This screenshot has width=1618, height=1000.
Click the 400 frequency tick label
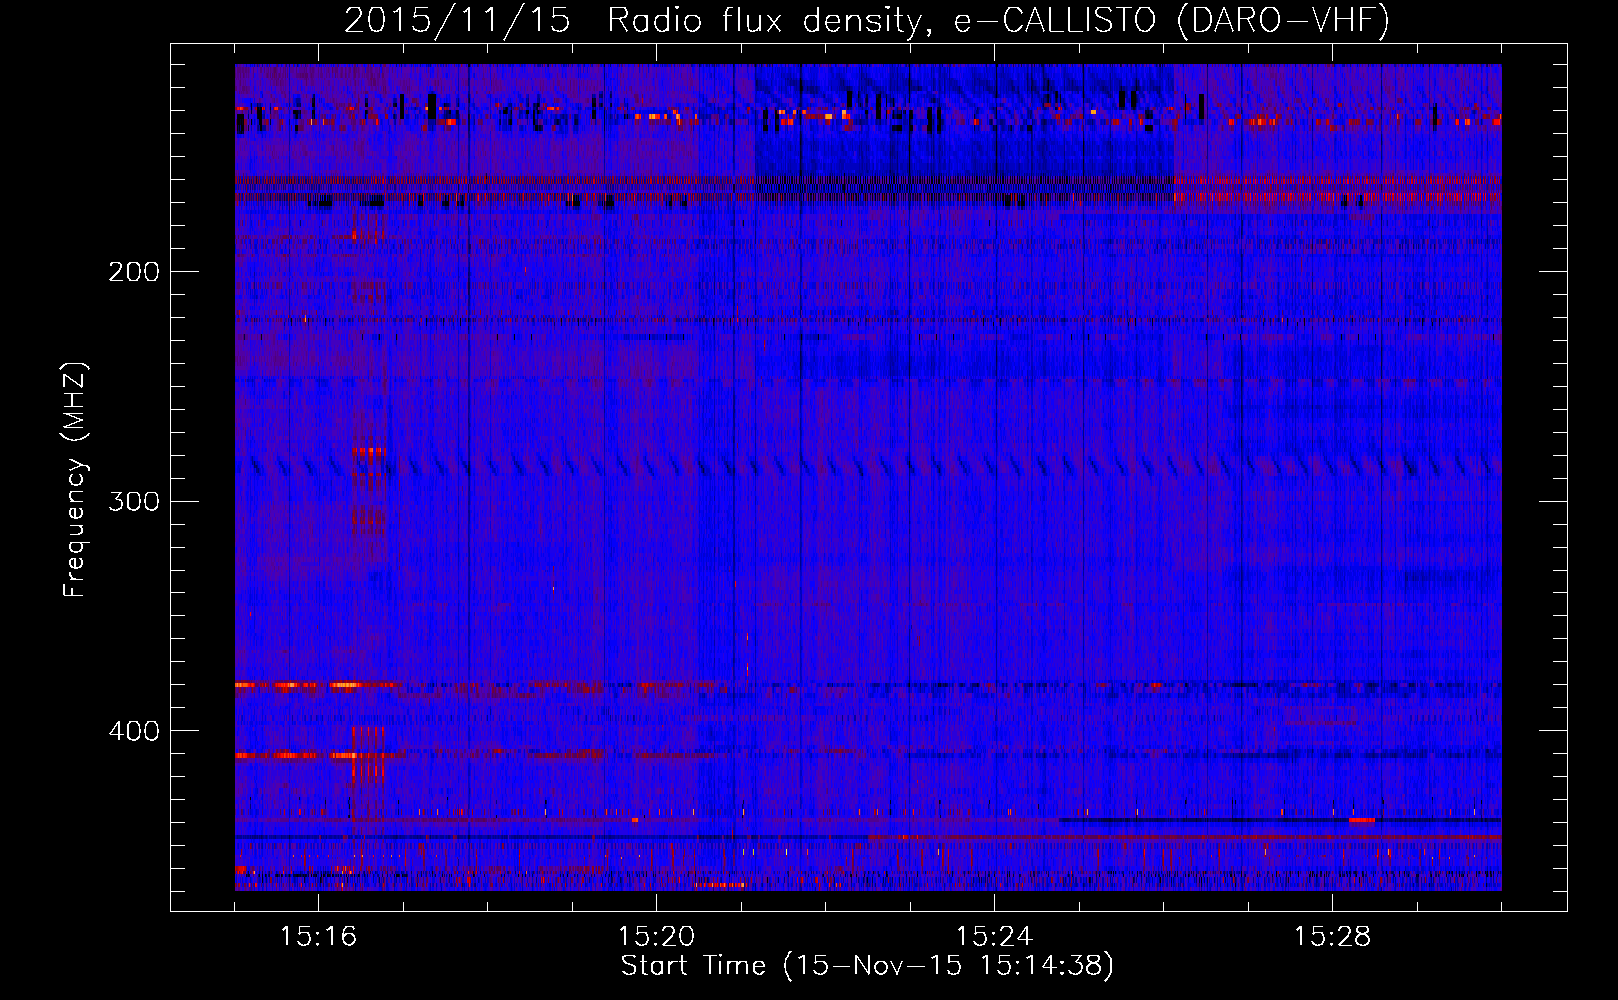[x=134, y=731]
